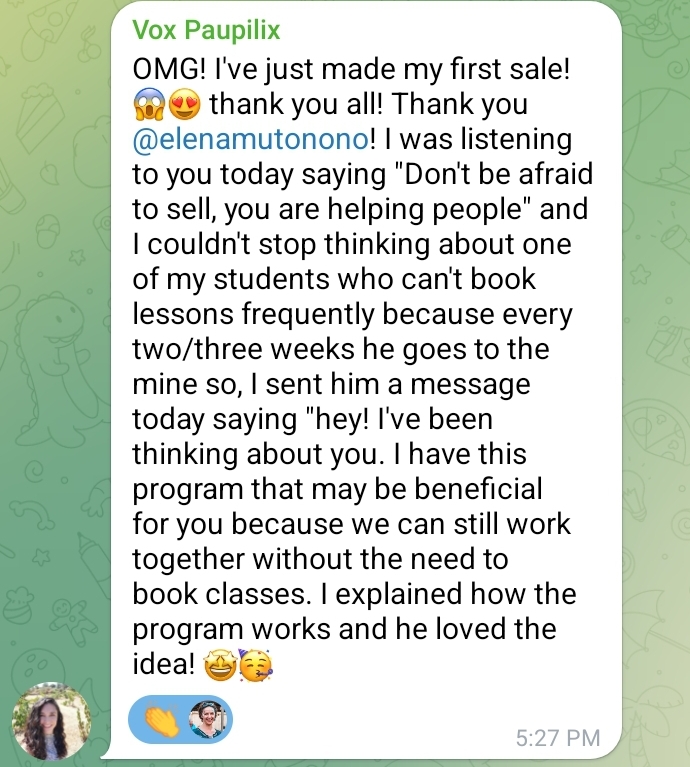
Task: Click the word "idea!" in the message
Action: coord(163,664)
